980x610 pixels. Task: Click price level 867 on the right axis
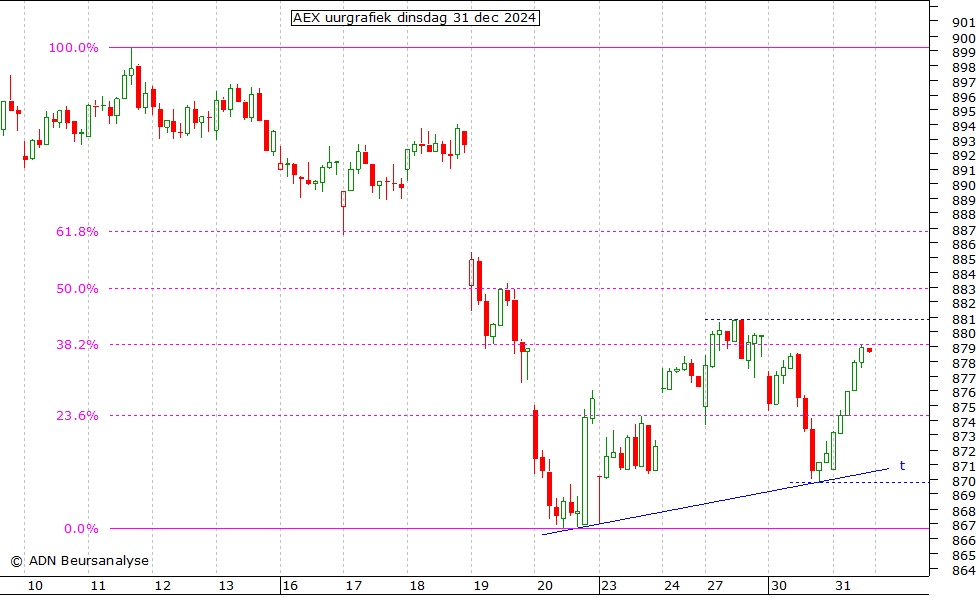click(x=964, y=526)
